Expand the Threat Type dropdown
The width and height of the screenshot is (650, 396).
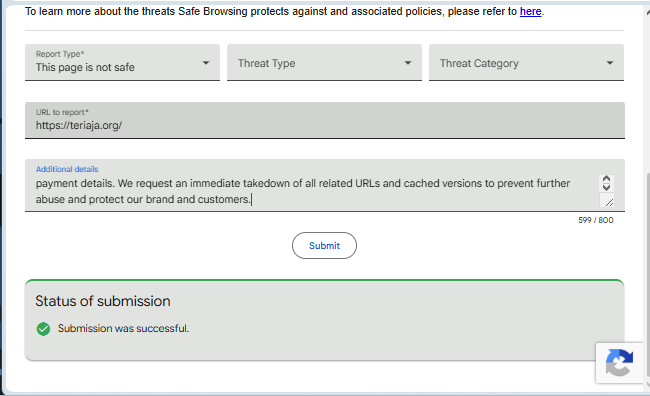coord(324,62)
